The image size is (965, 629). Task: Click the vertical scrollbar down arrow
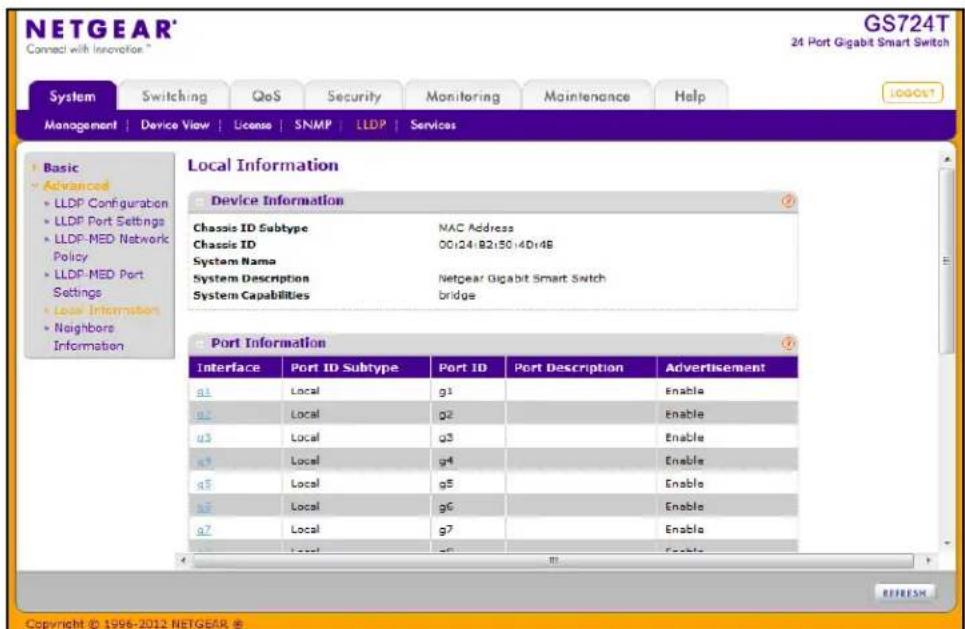(947, 542)
